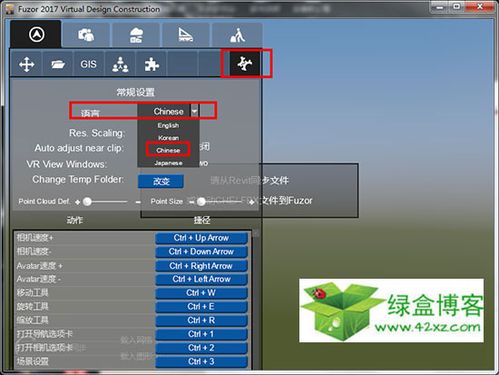
Task: Click the Res. Scaling label
Action: point(97,133)
